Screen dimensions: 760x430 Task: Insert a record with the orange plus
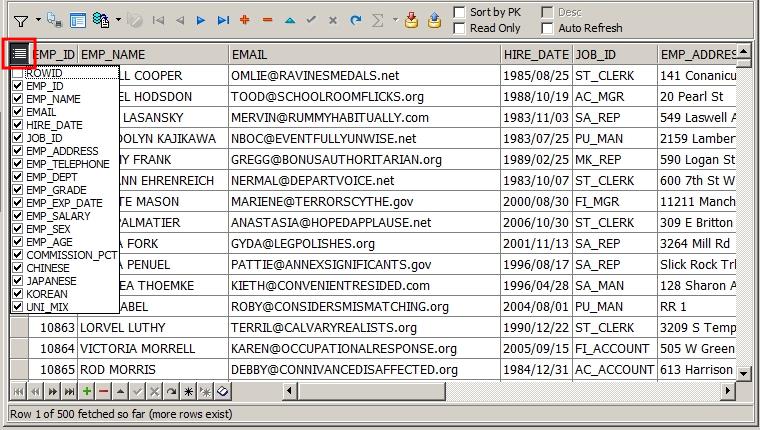coord(245,20)
